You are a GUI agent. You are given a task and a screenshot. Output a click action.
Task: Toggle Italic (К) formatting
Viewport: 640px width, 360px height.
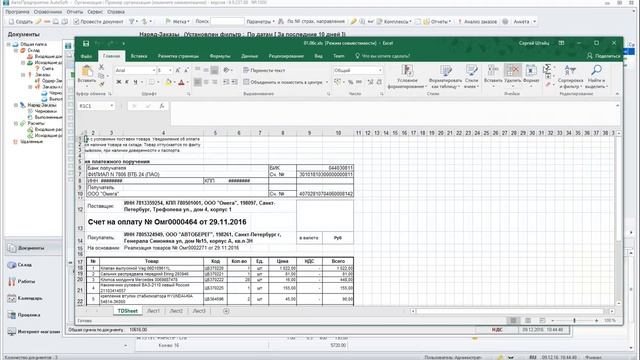tap(127, 82)
